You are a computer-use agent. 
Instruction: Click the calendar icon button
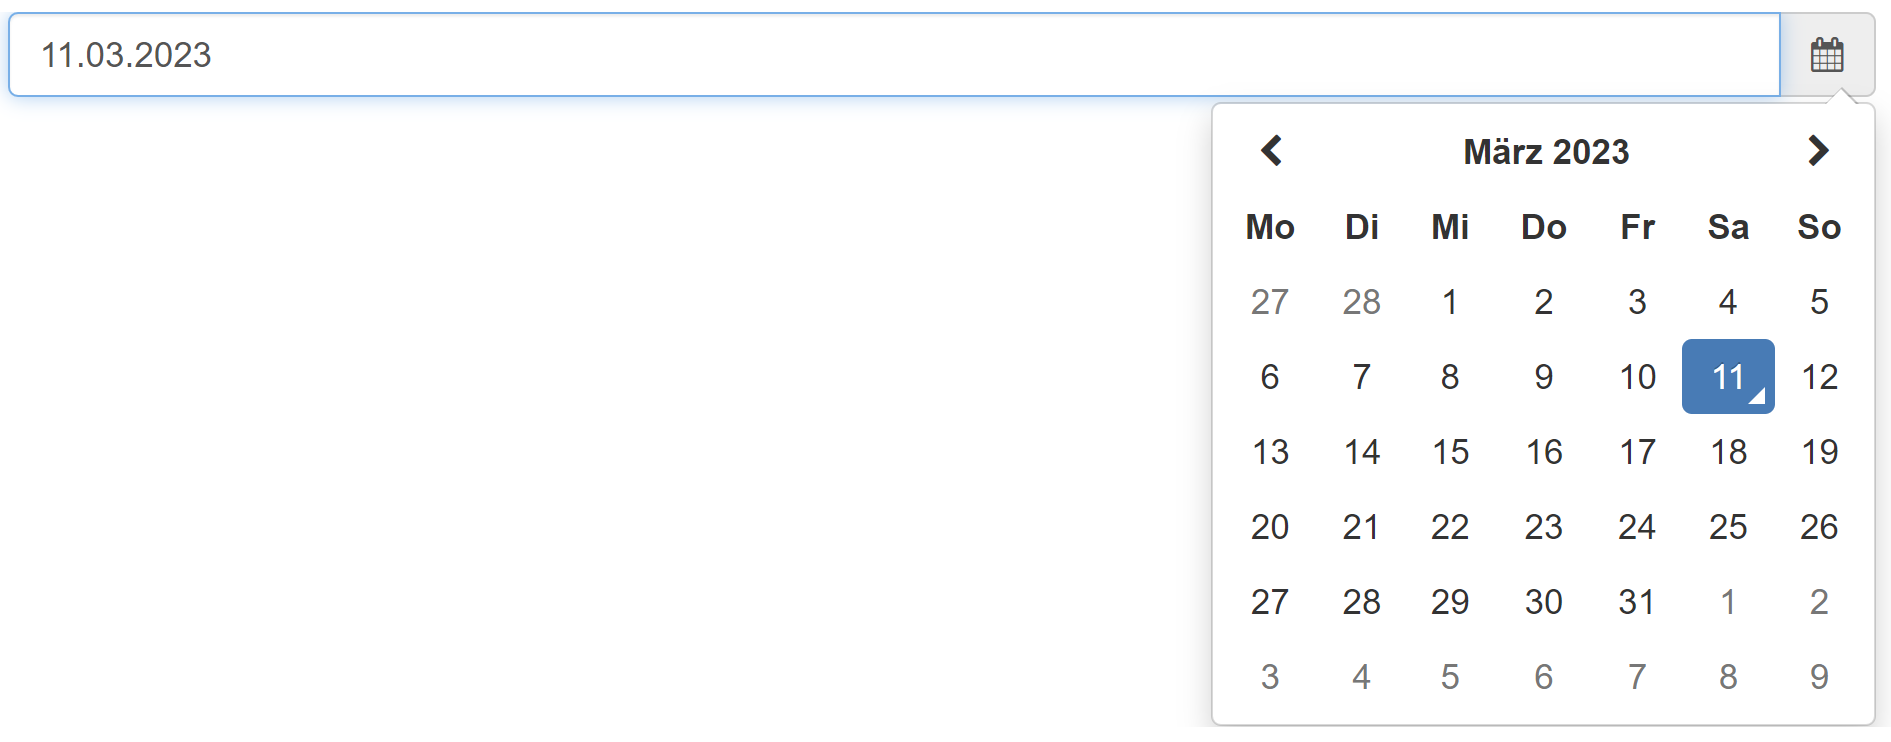click(x=1826, y=55)
